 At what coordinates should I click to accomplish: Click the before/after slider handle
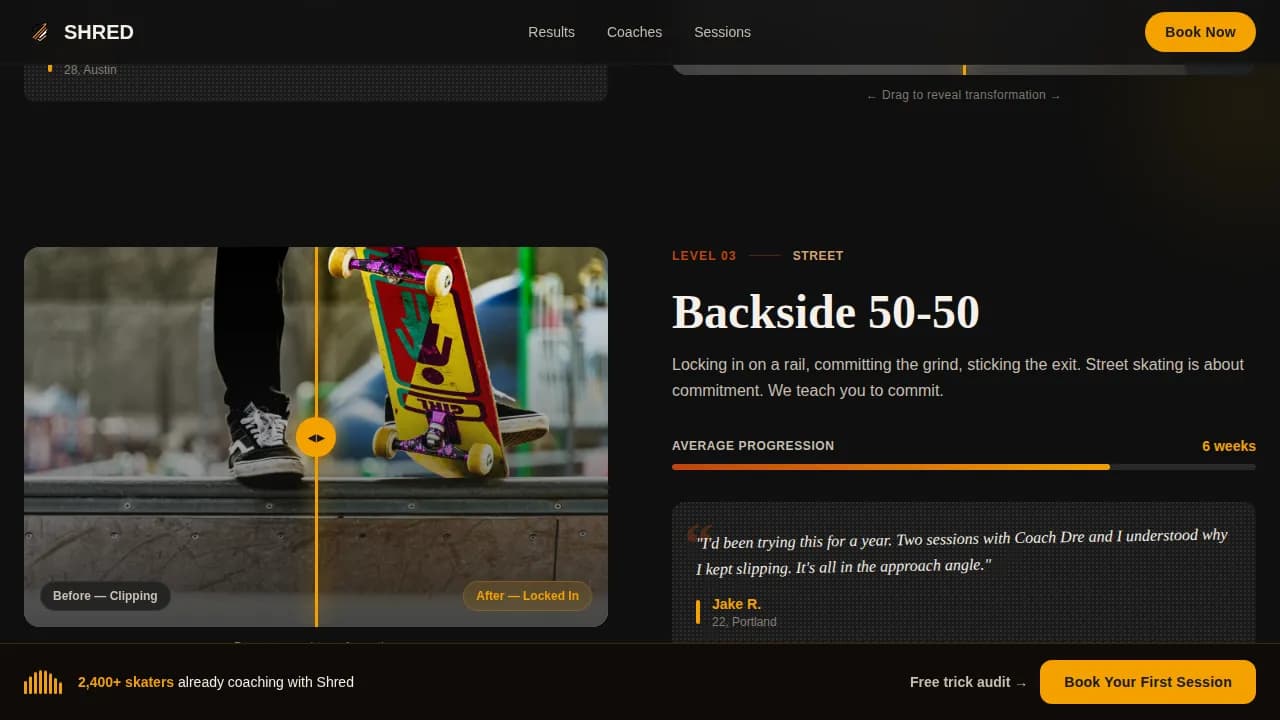click(x=316, y=437)
